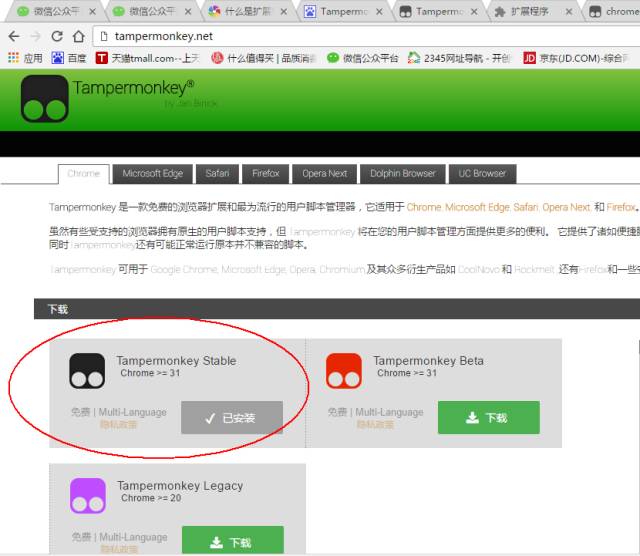
Task: Open the 百度 bookmark
Action: 69,58
